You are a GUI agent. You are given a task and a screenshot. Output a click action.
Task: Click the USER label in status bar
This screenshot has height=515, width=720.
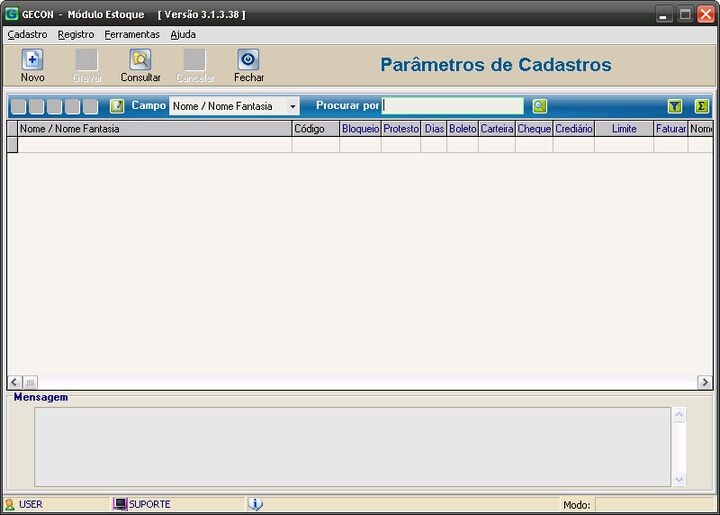click(x=31, y=504)
